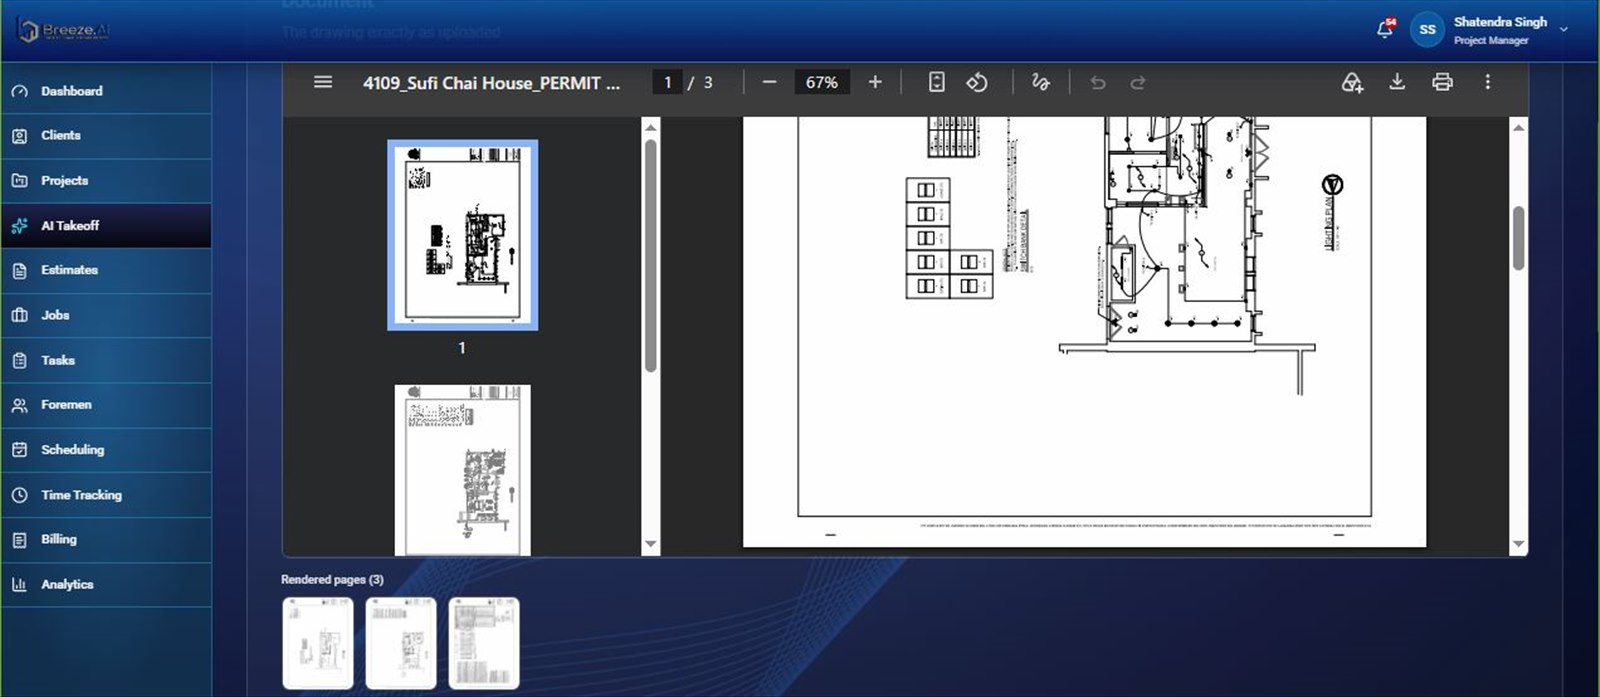Viewport: 1600px width, 697px height.
Task: Select the second page thumbnail in PDF sidebar
Action: coord(462,470)
